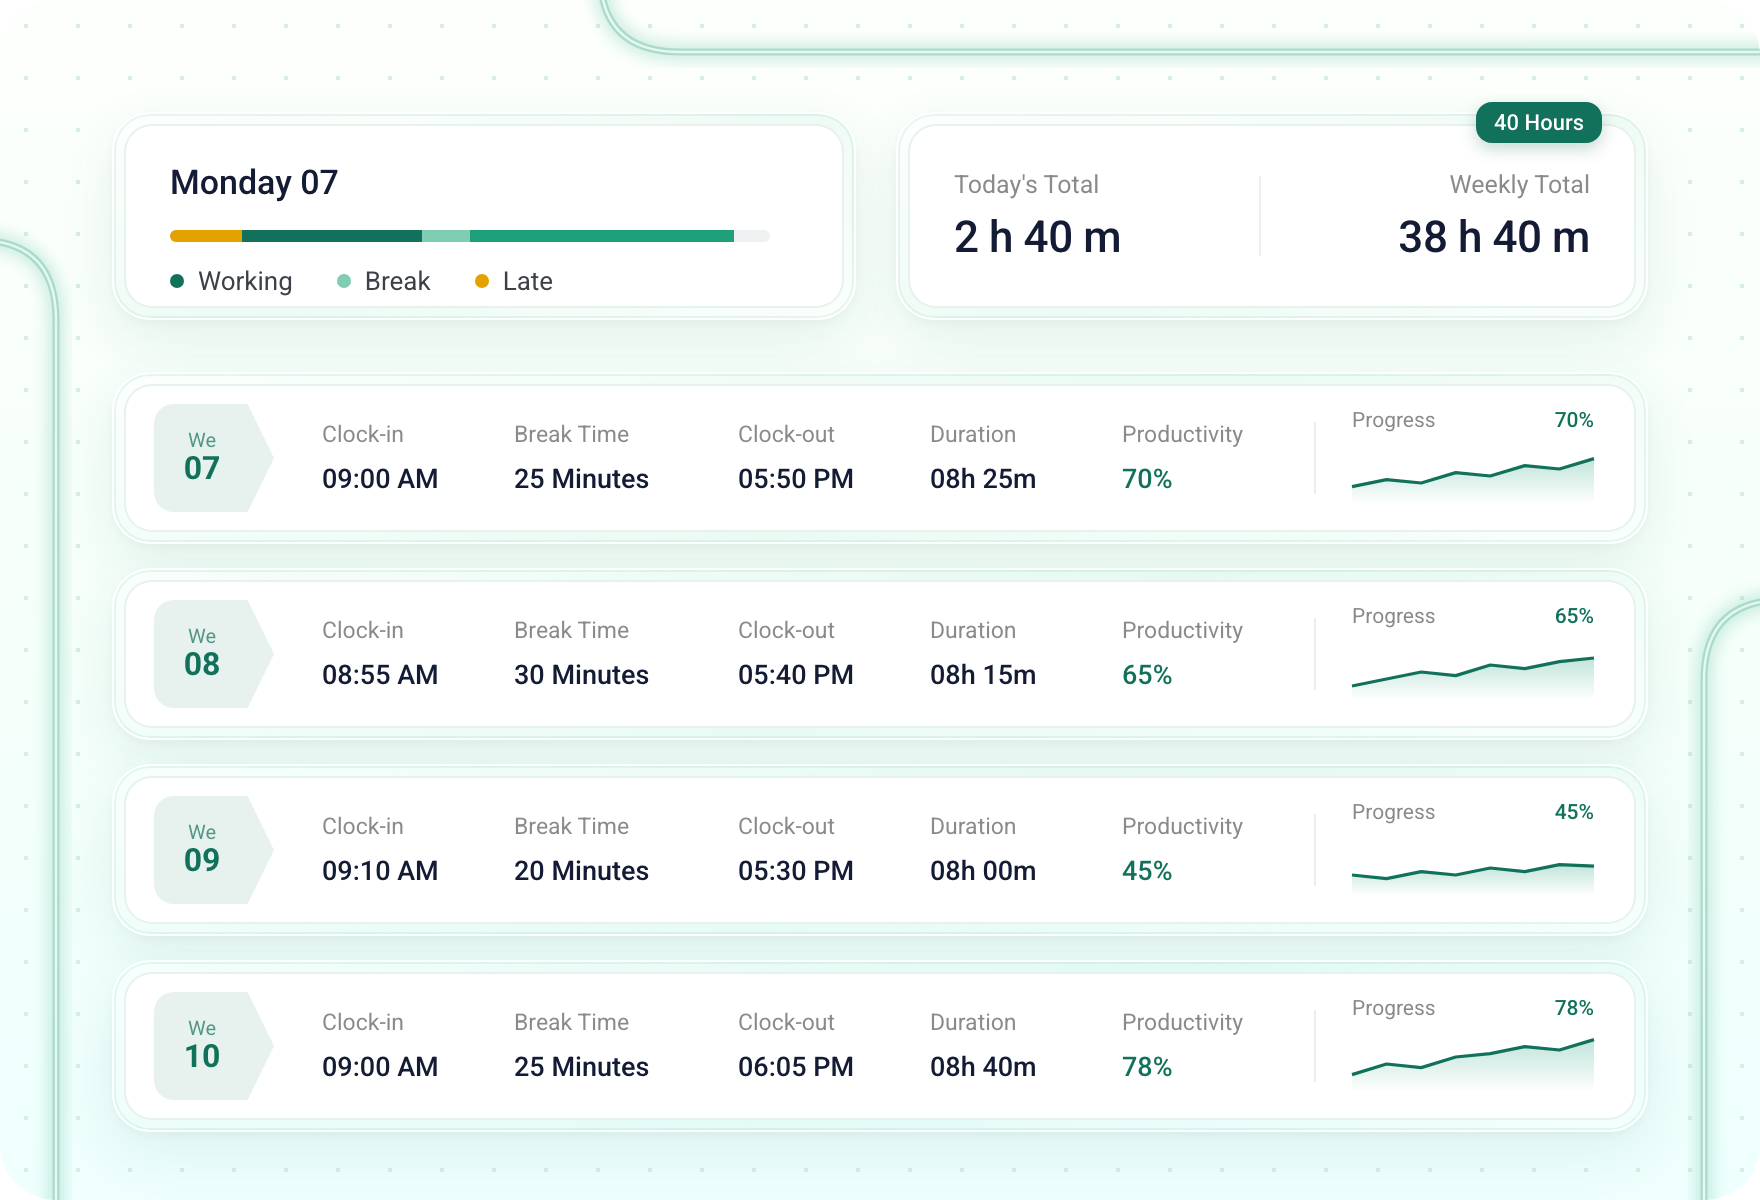Click the 45% productivity value
The image size is (1760, 1200).
point(1147,871)
